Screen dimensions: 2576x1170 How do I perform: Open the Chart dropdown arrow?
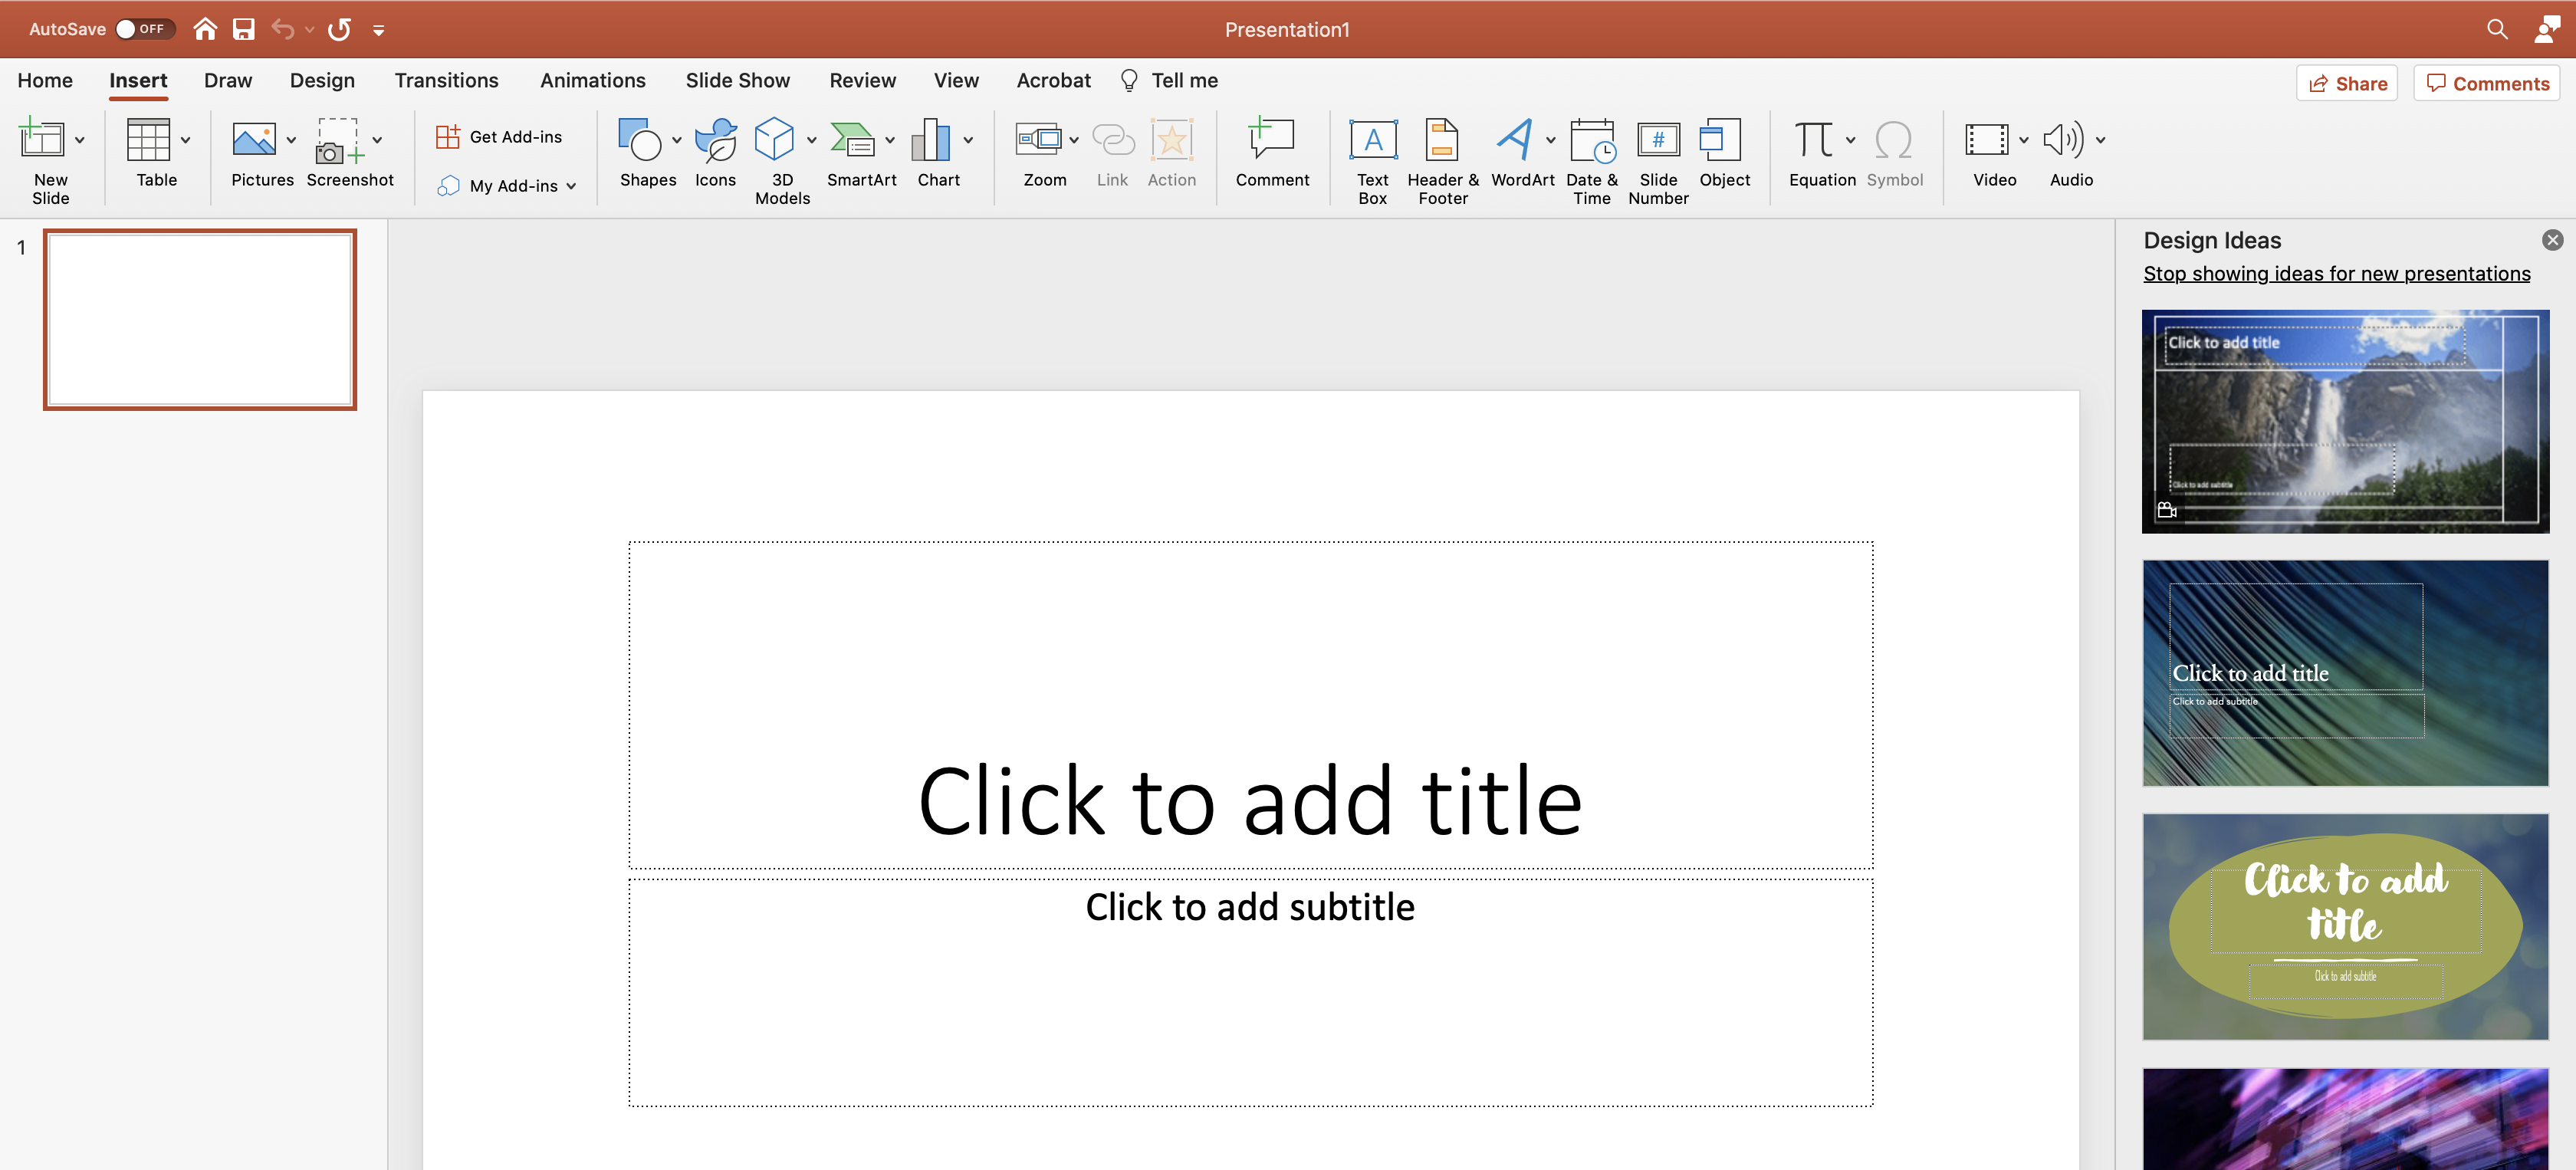[x=968, y=141]
